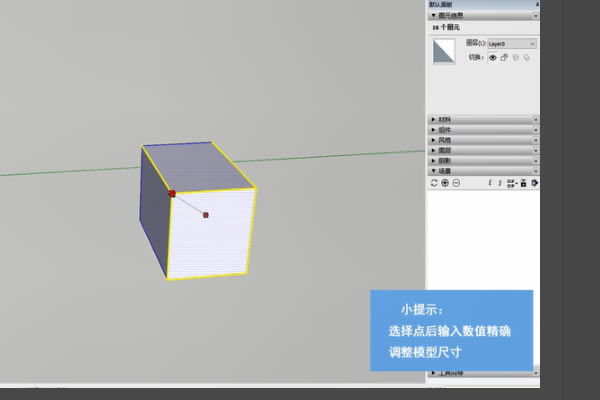Expand the 风格 (Styles) panel
The width and height of the screenshot is (600, 400).
pyautogui.click(x=434, y=140)
